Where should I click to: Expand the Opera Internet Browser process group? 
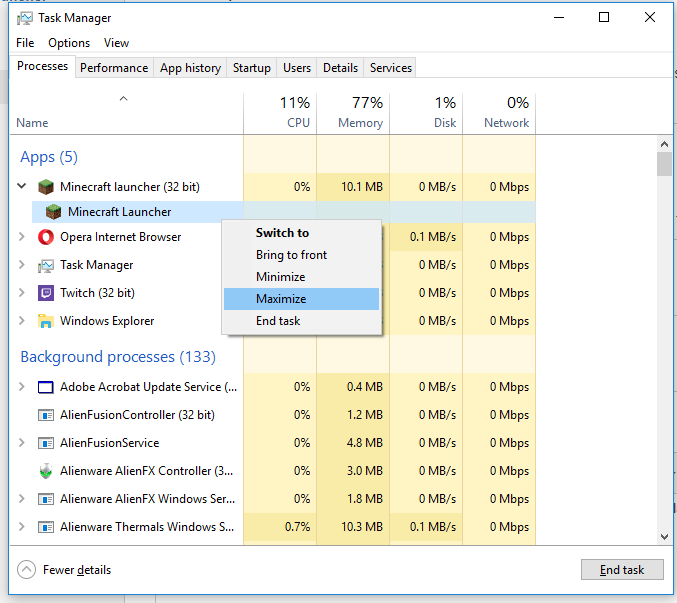coord(22,237)
